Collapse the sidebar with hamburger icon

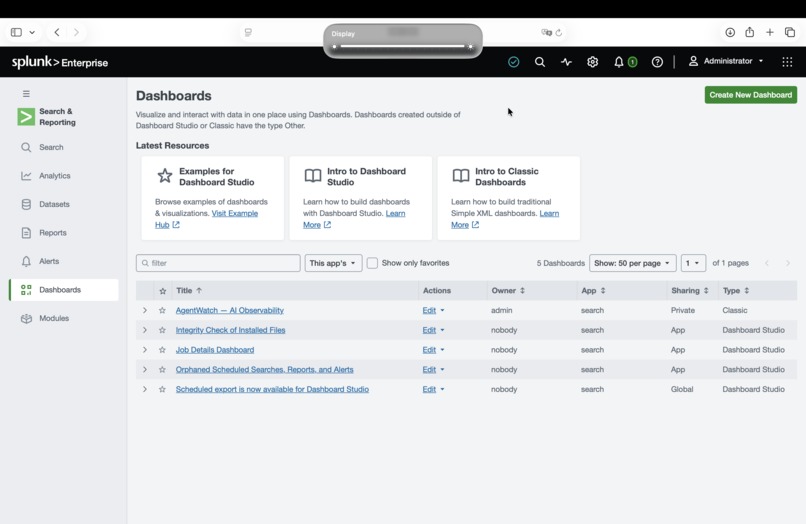tap(26, 94)
